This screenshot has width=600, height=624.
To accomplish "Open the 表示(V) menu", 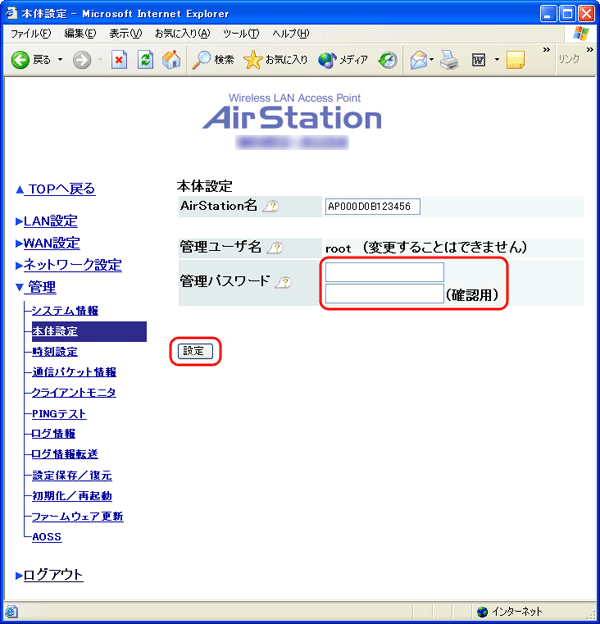I will point(125,34).
